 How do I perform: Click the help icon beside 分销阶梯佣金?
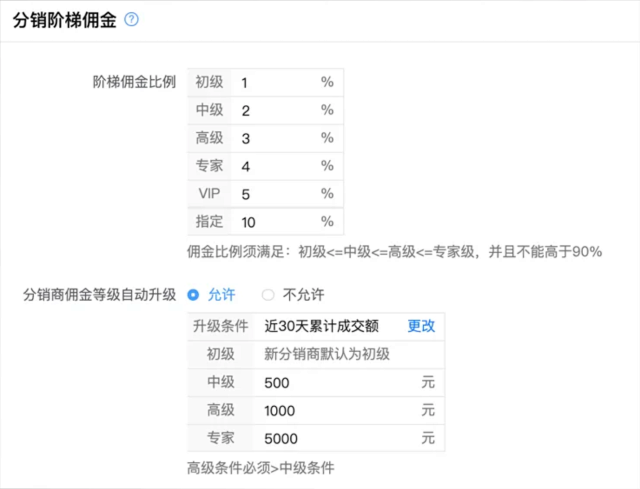click(x=131, y=19)
